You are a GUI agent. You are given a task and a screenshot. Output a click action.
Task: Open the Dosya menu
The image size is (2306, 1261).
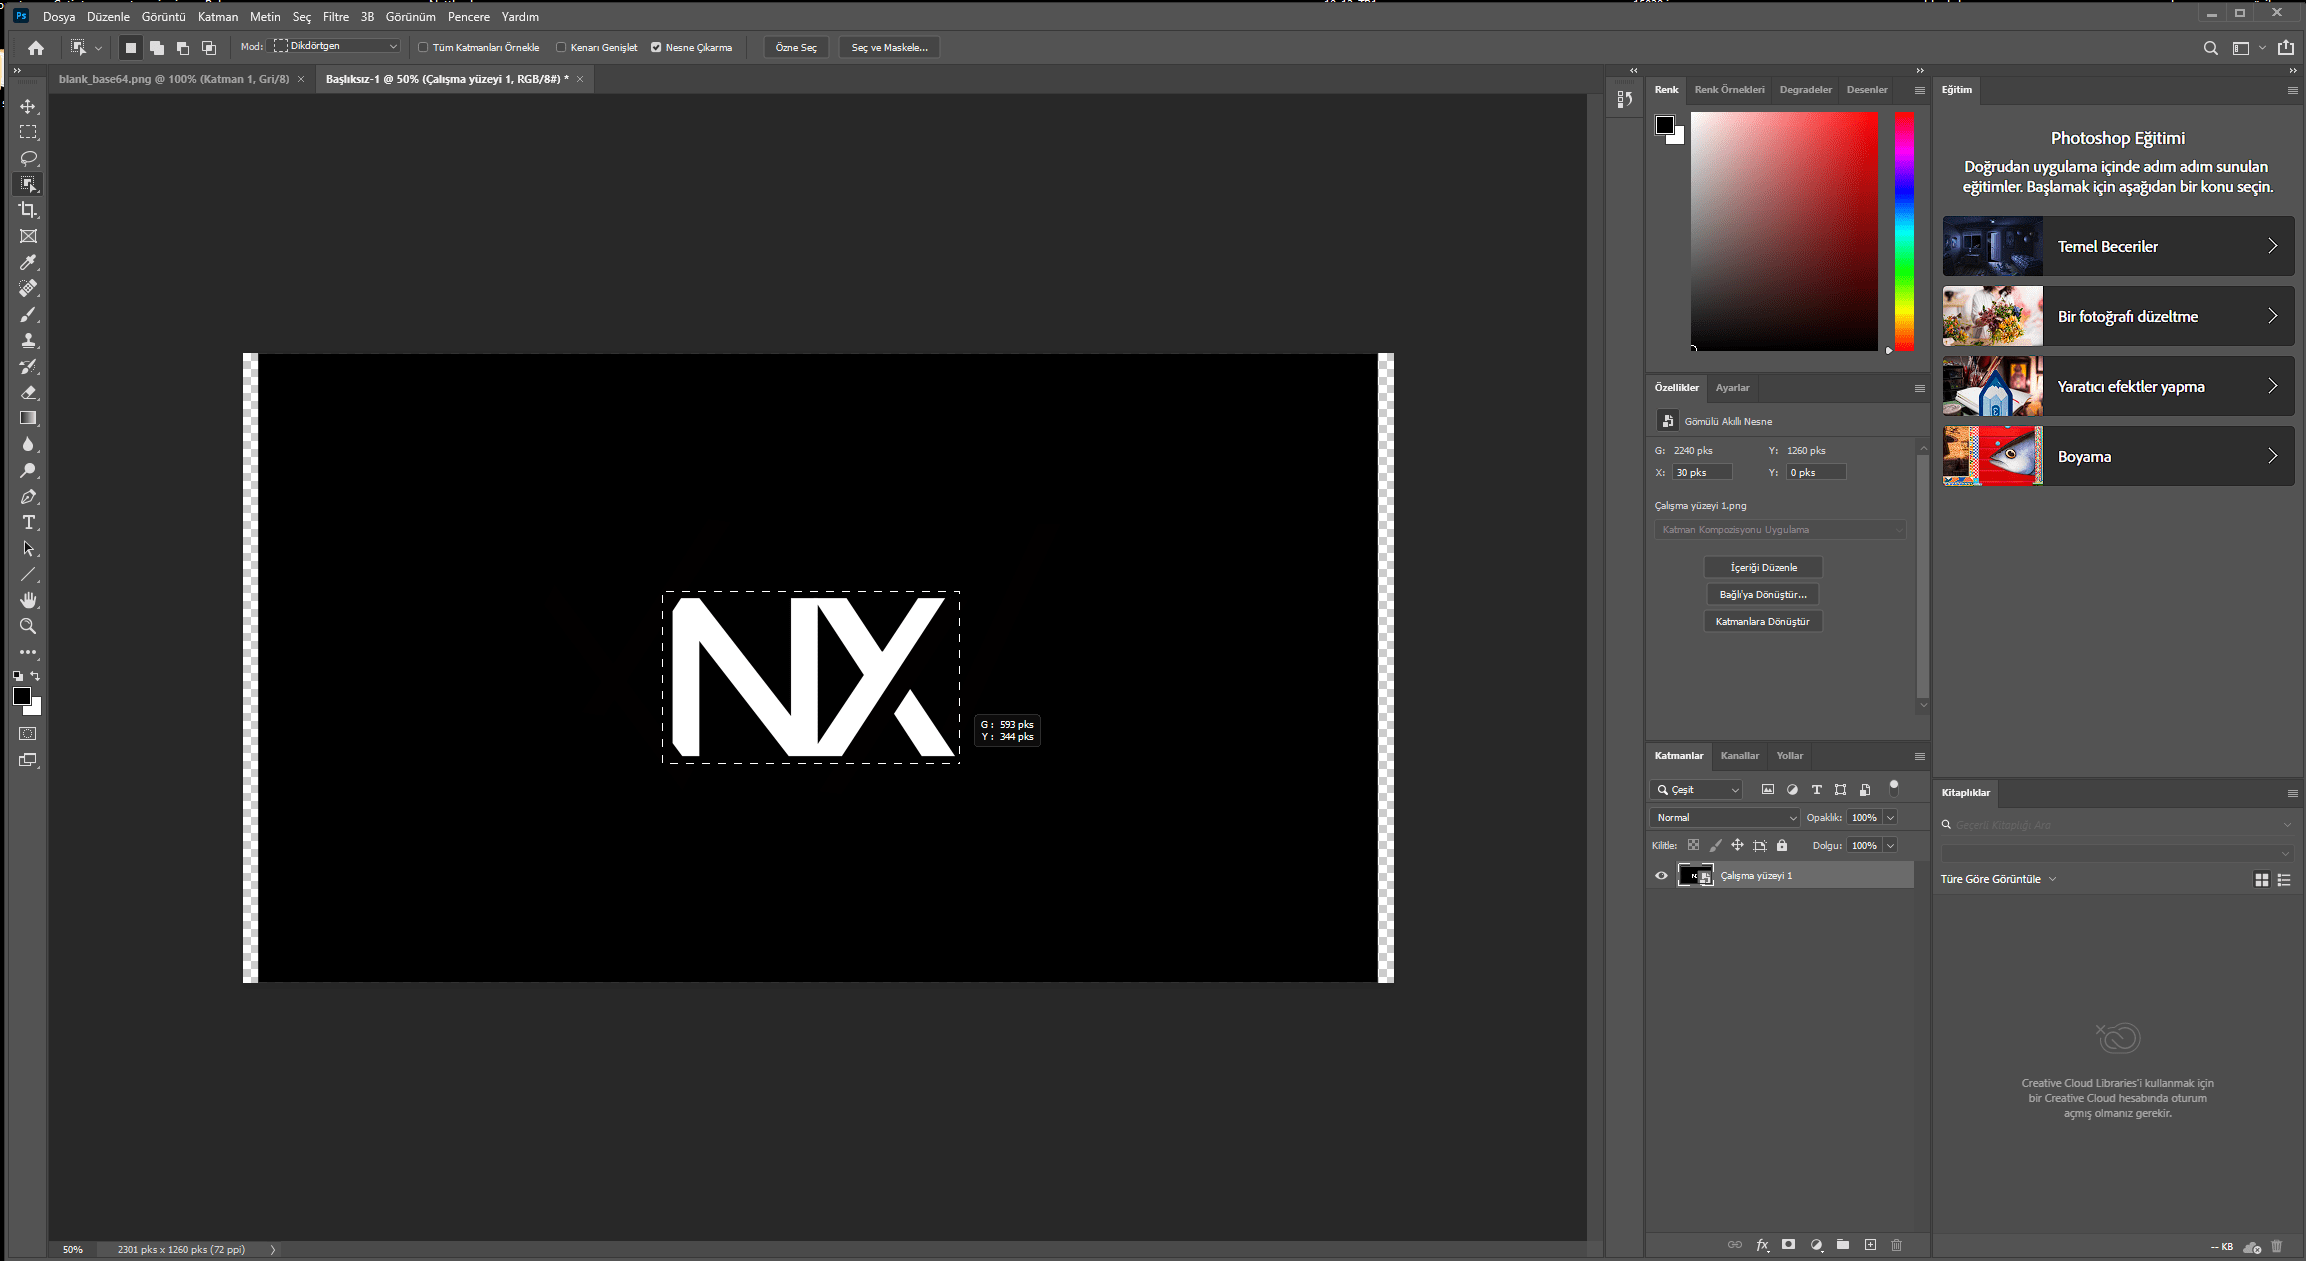point(59,17)
